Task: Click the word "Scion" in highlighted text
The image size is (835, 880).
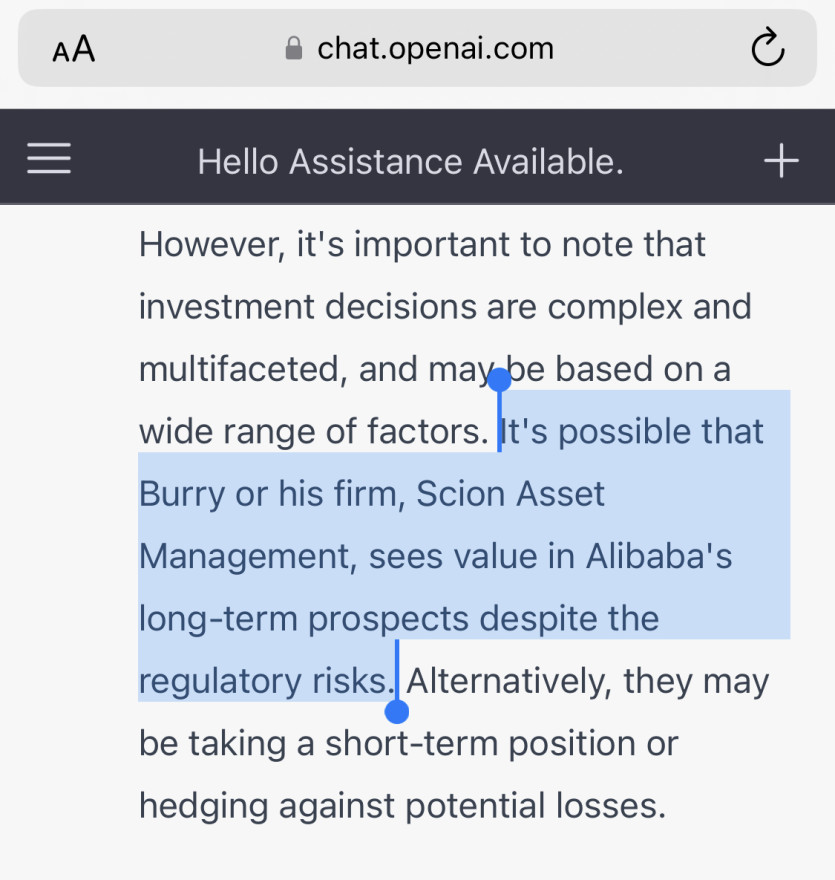Action: (461, 494)
